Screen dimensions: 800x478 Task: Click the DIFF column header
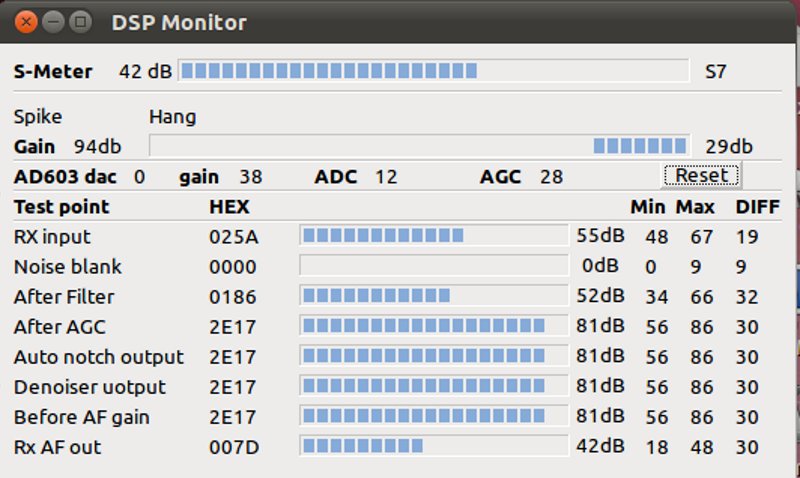click(758, 207)
